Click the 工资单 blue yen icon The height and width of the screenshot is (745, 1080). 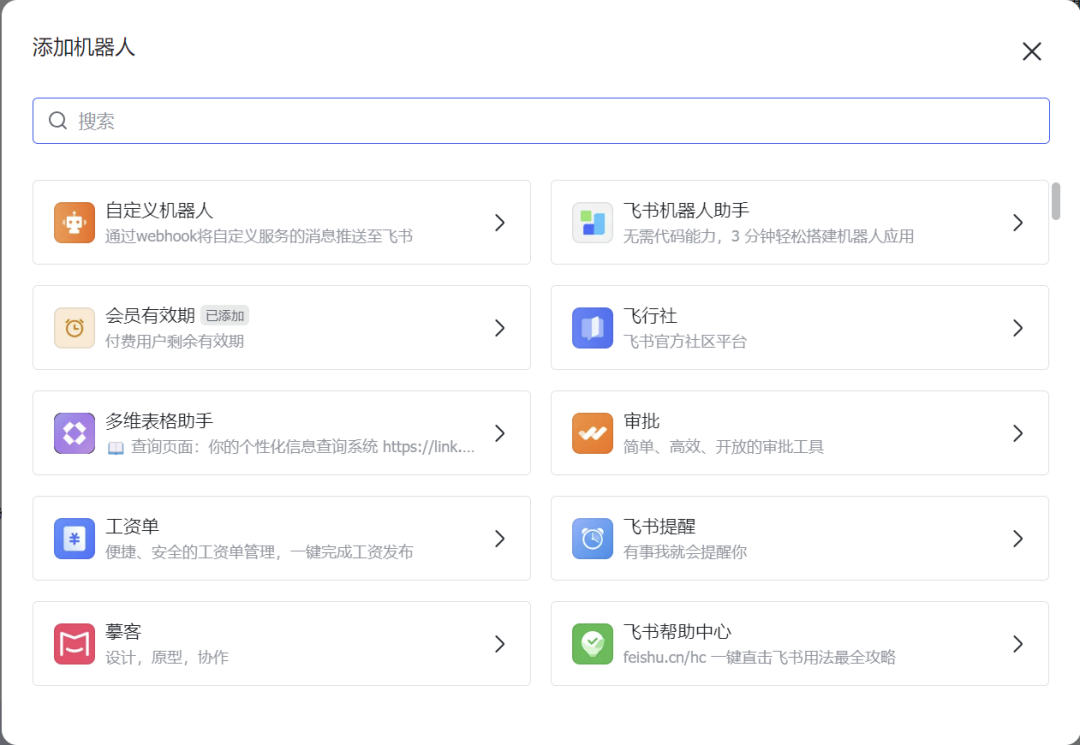[x=74, y=538]
